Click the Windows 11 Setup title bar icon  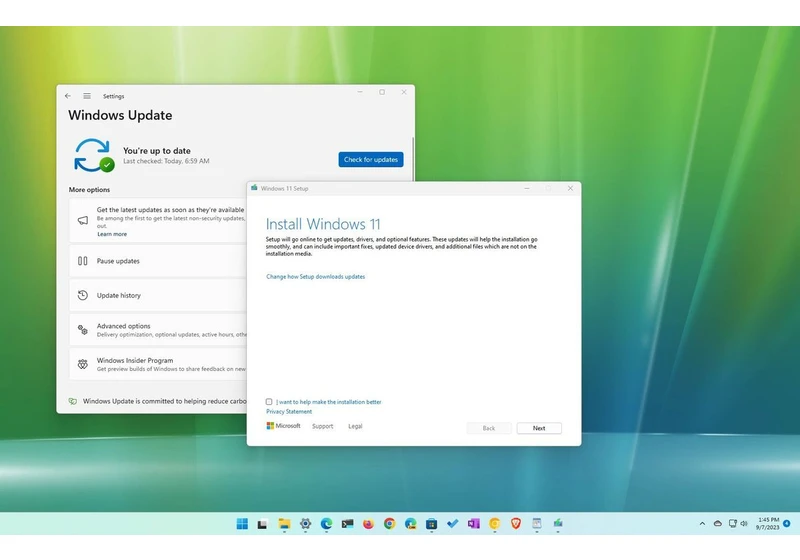pos(254,188)
